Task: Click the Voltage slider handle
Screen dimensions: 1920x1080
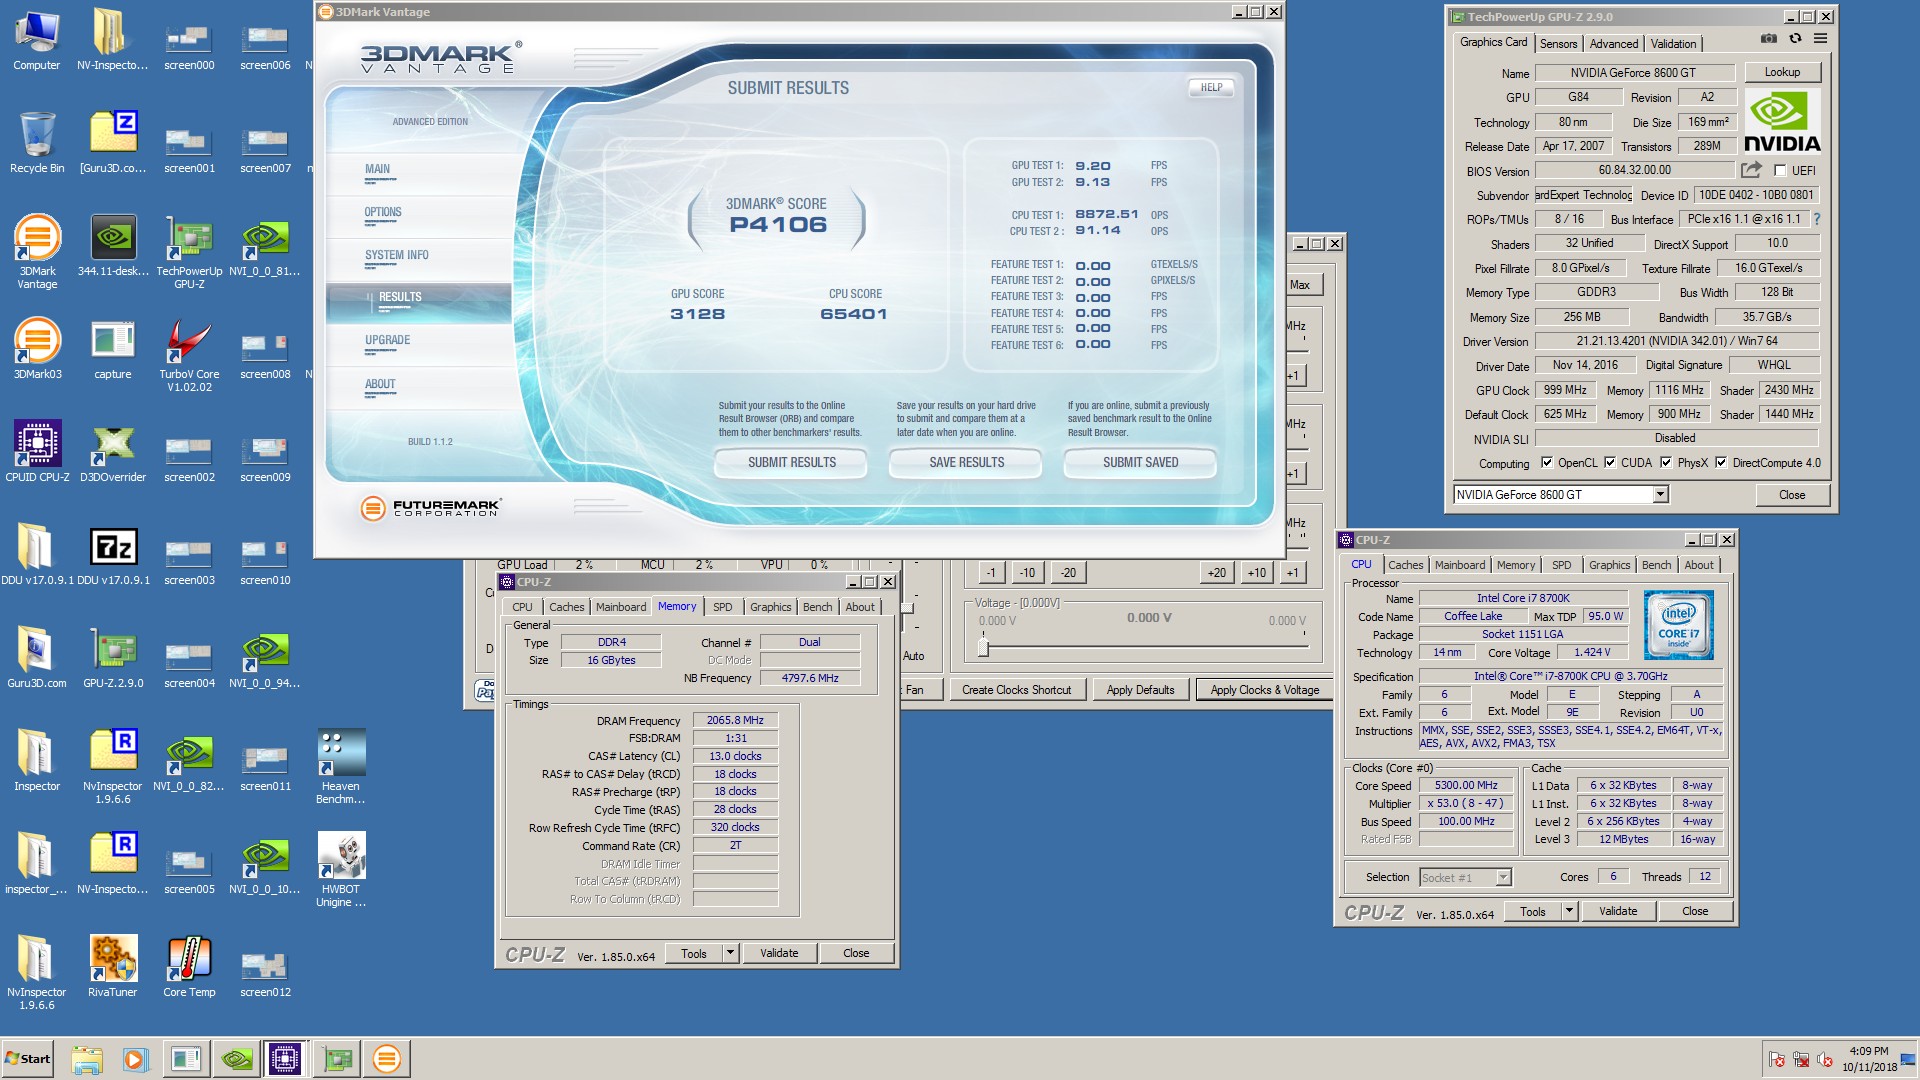Action: (983, 648)
